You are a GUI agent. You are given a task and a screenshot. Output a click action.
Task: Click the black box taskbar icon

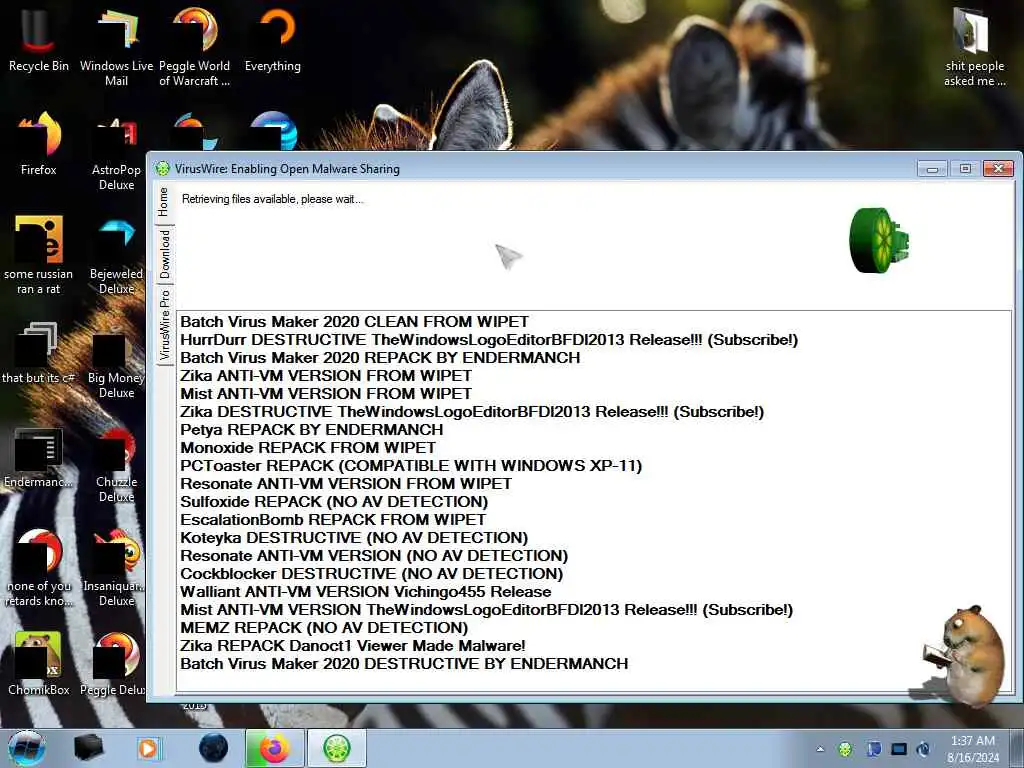89,748
